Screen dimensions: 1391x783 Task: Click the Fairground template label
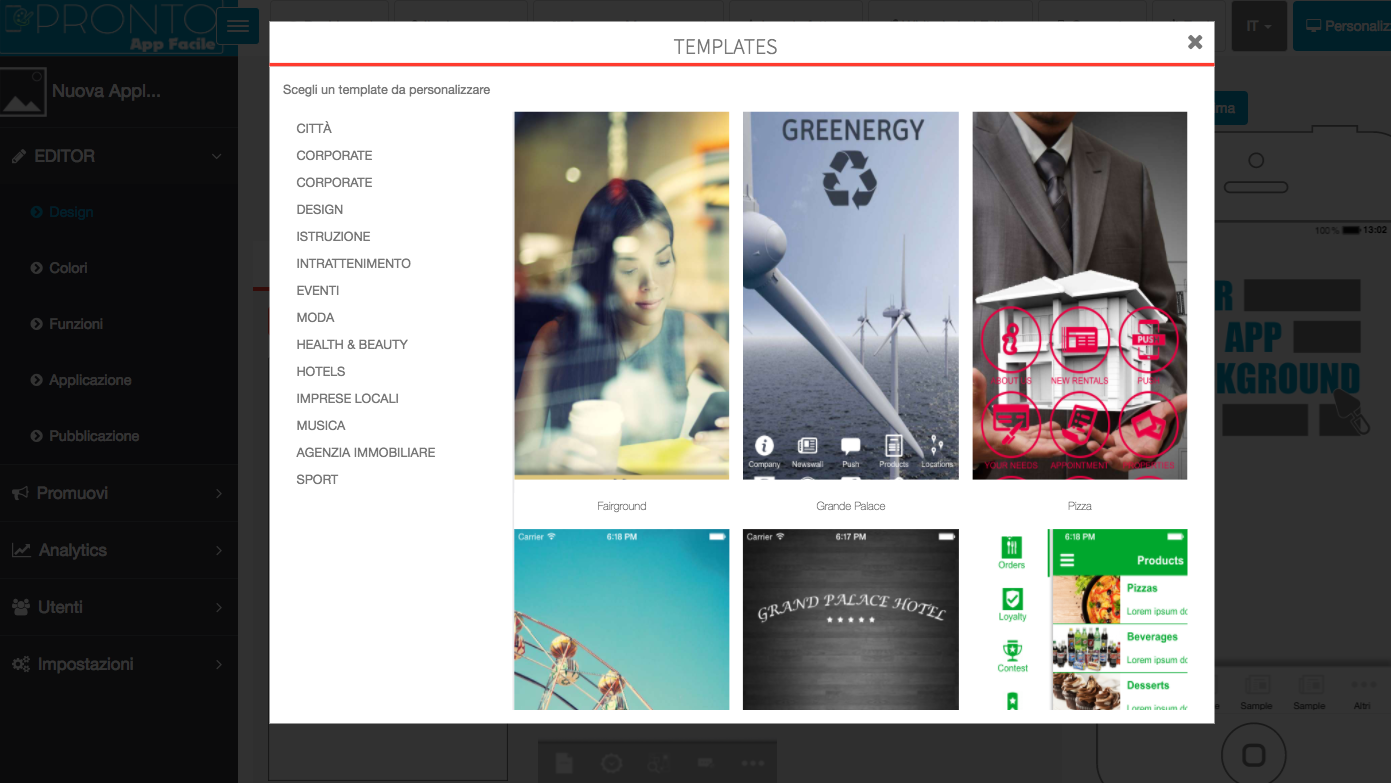pos(622,506)
